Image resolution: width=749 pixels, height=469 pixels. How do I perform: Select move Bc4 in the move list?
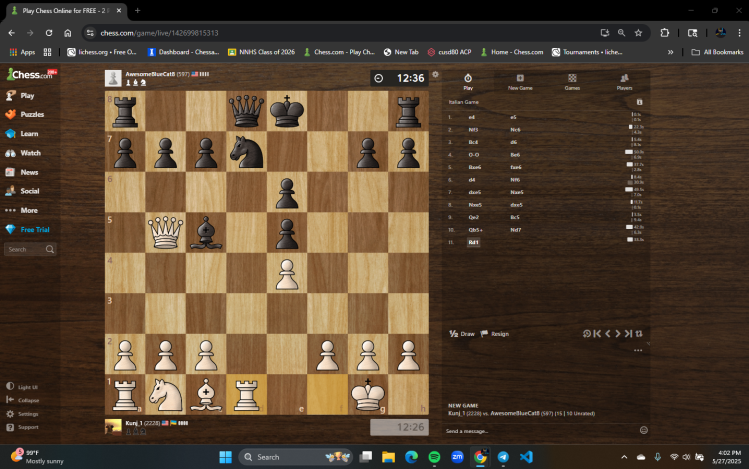click(x=473, y=142)
